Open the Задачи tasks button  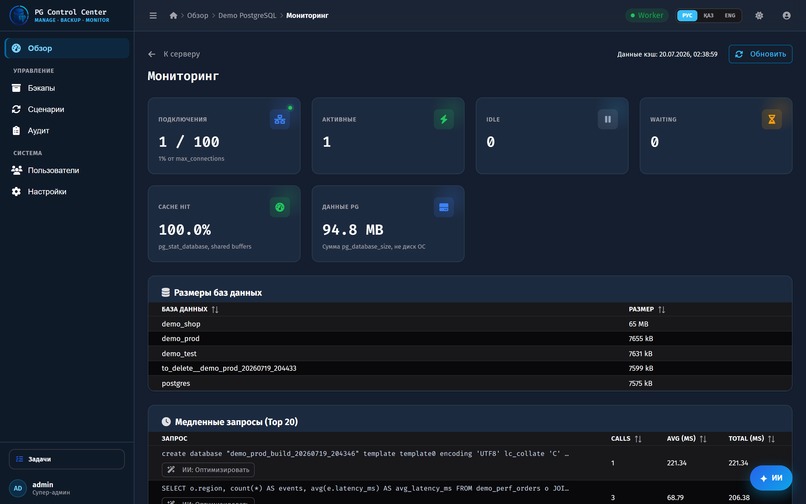[67, 459]
